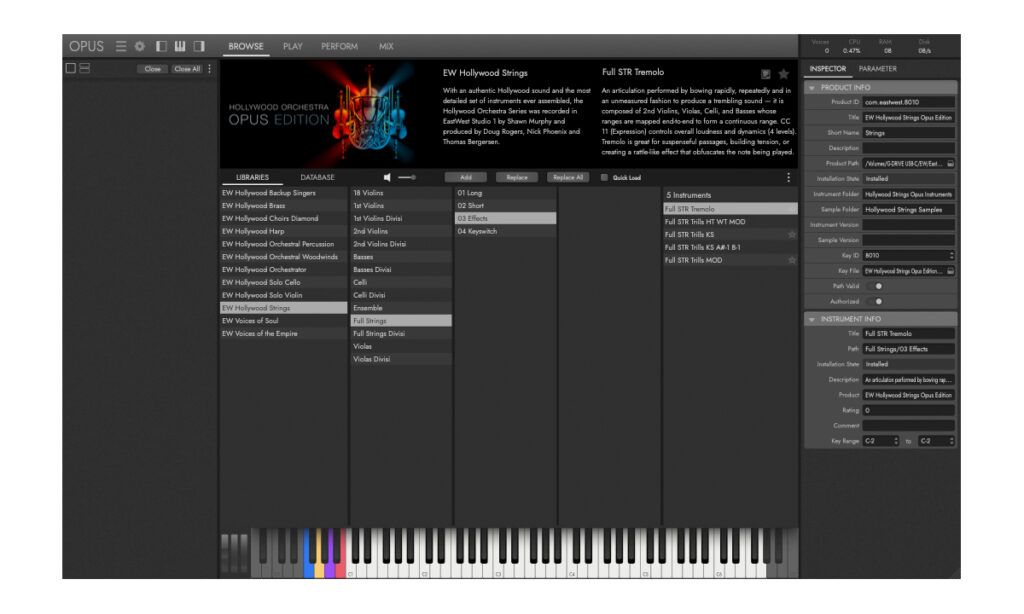
Task: Select EW Hollywood Solo Cello library
Action: coord(283,282)
